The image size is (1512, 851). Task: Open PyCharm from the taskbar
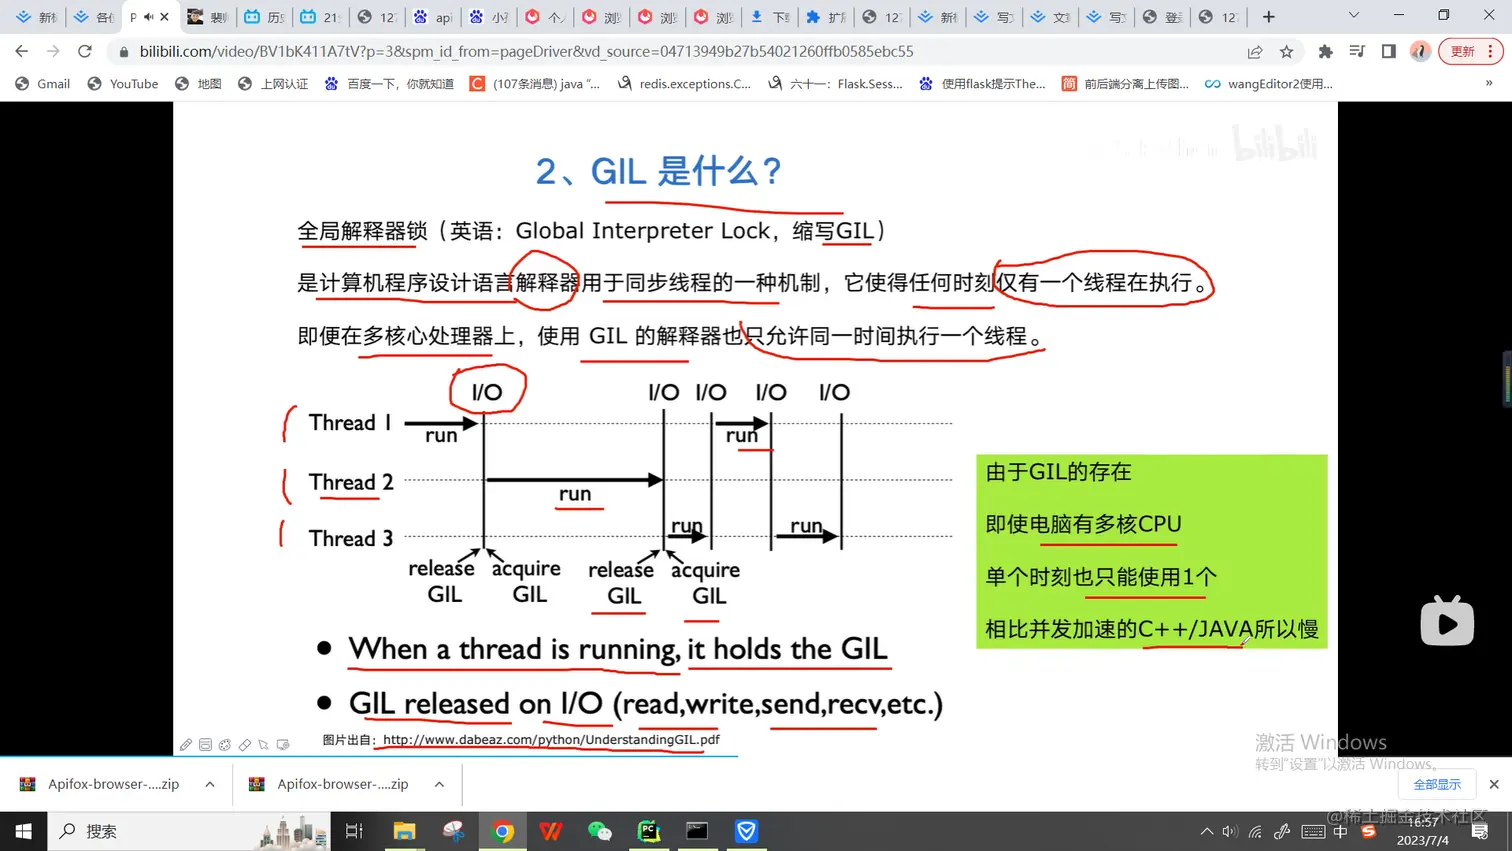click(649, 831)
